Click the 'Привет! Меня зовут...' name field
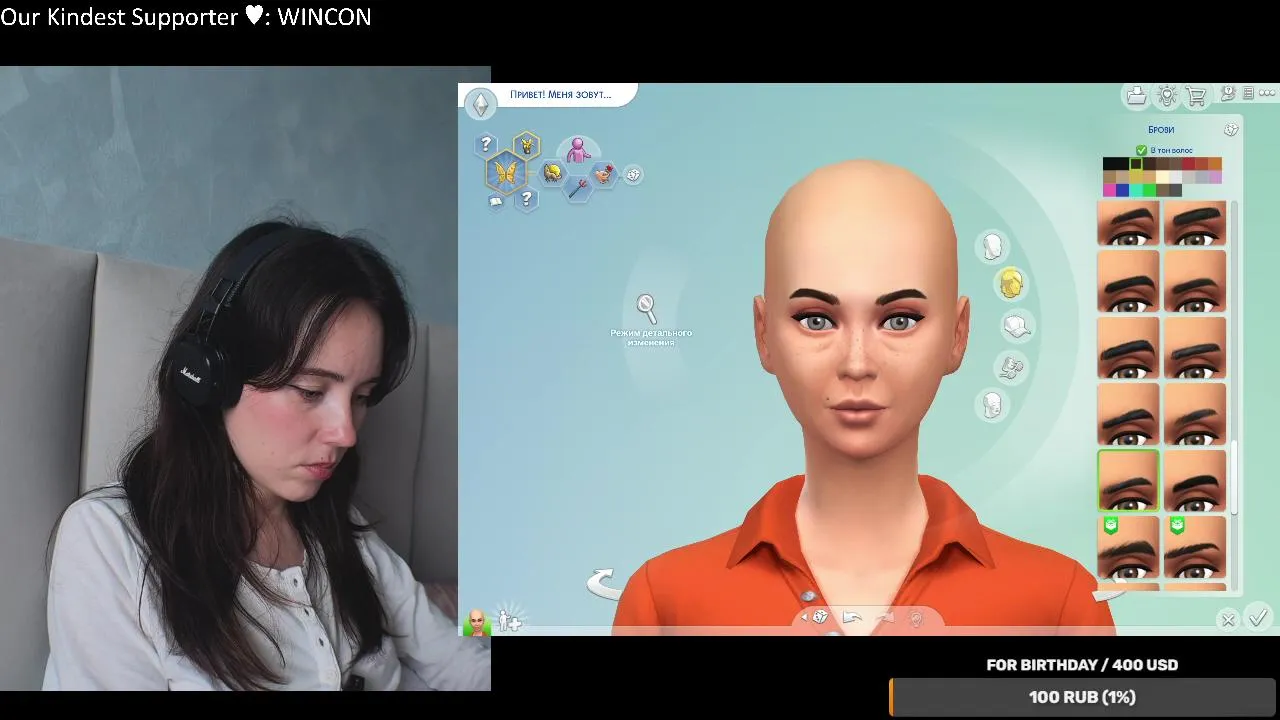 (560, 95)
